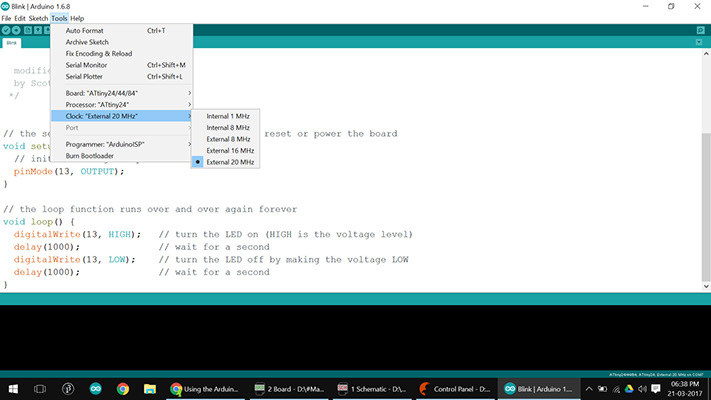
Task: Click the New sketch toolbar icon
Action: (x=28, y=30)
